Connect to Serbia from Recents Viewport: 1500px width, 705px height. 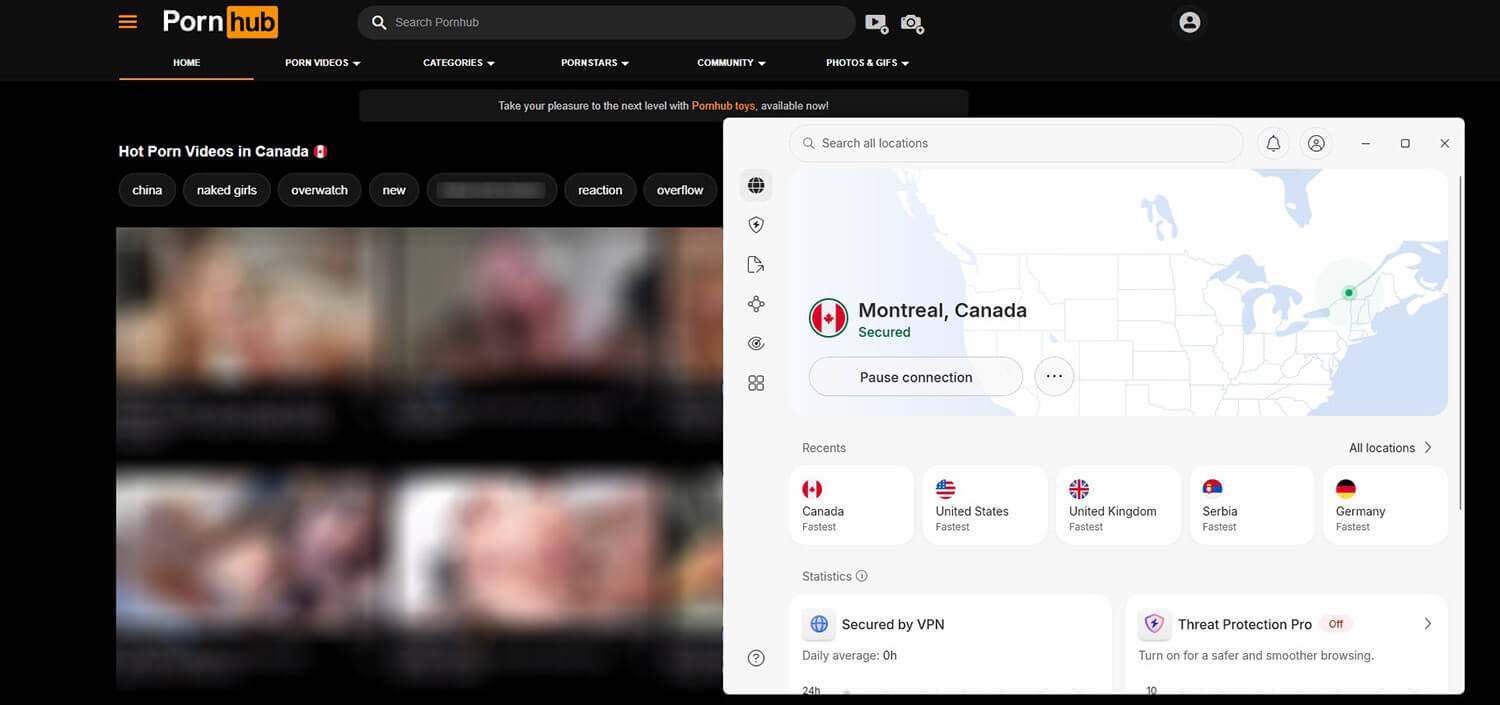[1252, 505]
